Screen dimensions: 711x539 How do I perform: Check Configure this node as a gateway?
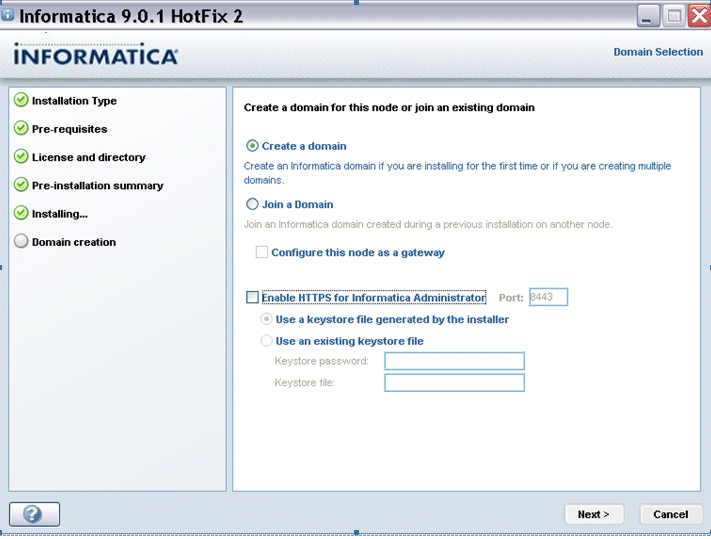[262, 252]
